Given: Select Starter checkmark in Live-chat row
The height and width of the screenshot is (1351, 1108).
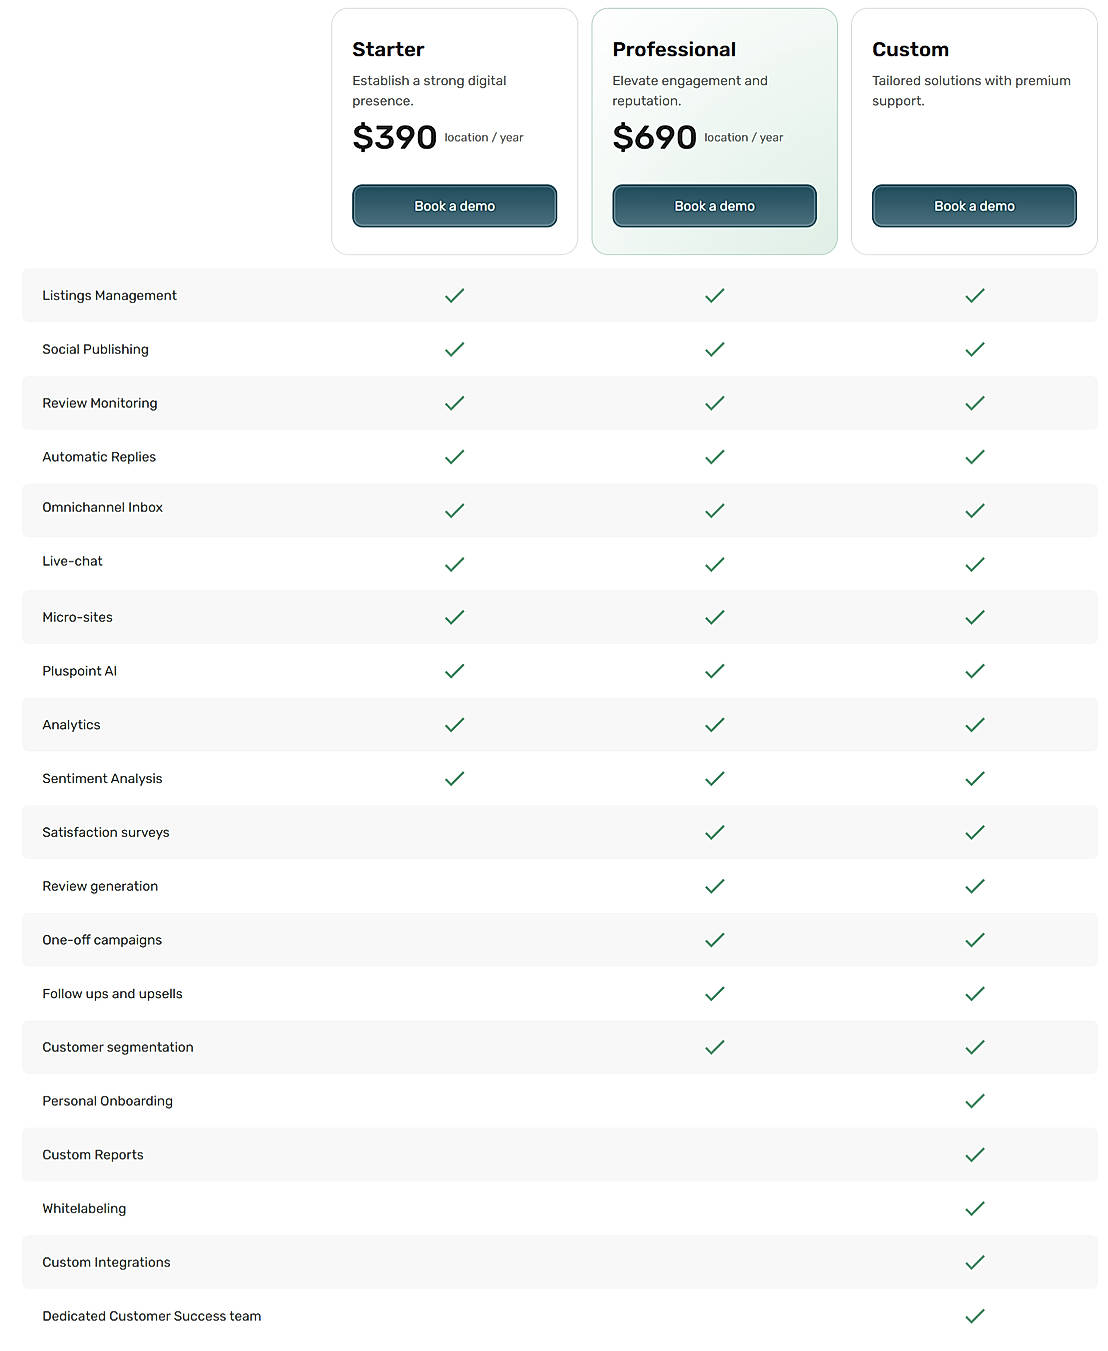Looking at the screenshot, I should click(454, 565).
